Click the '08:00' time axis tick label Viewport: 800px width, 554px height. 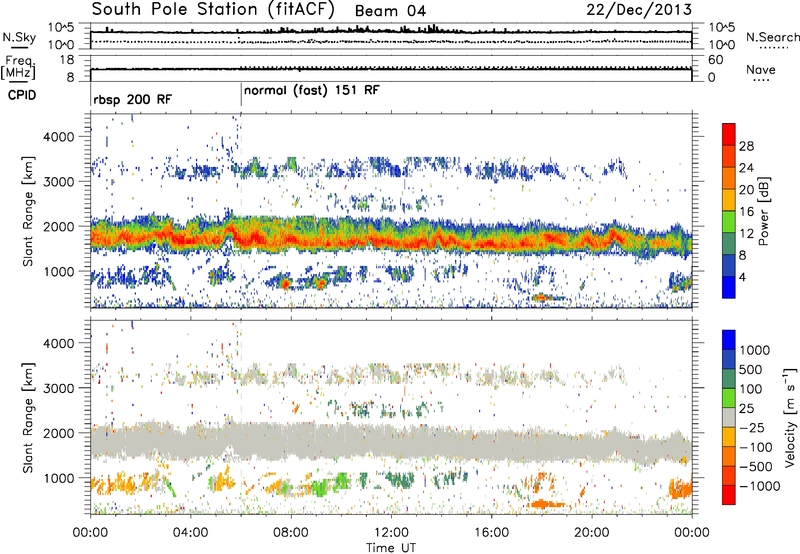pyautogui.click(x=291, y=533)
